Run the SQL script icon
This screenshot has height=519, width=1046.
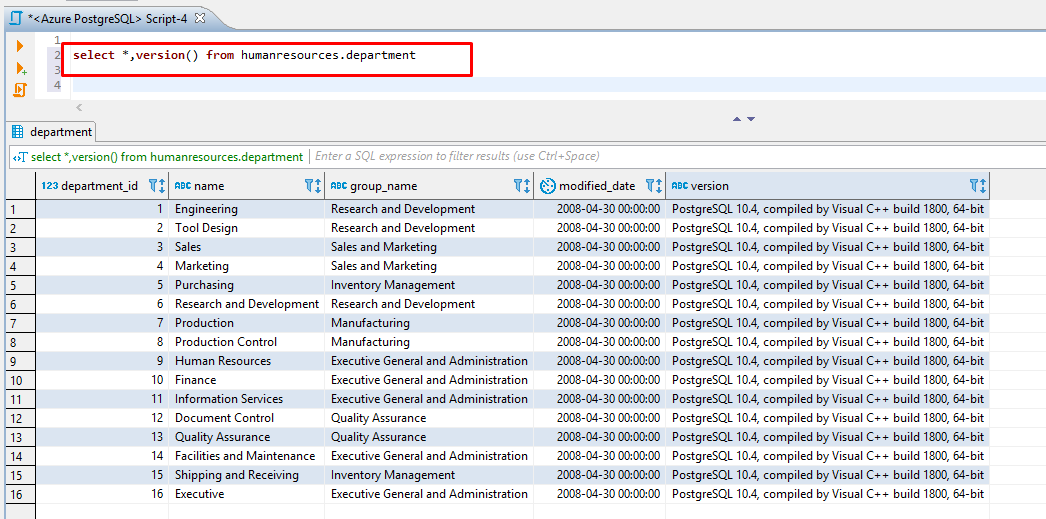tap(20, 90)
